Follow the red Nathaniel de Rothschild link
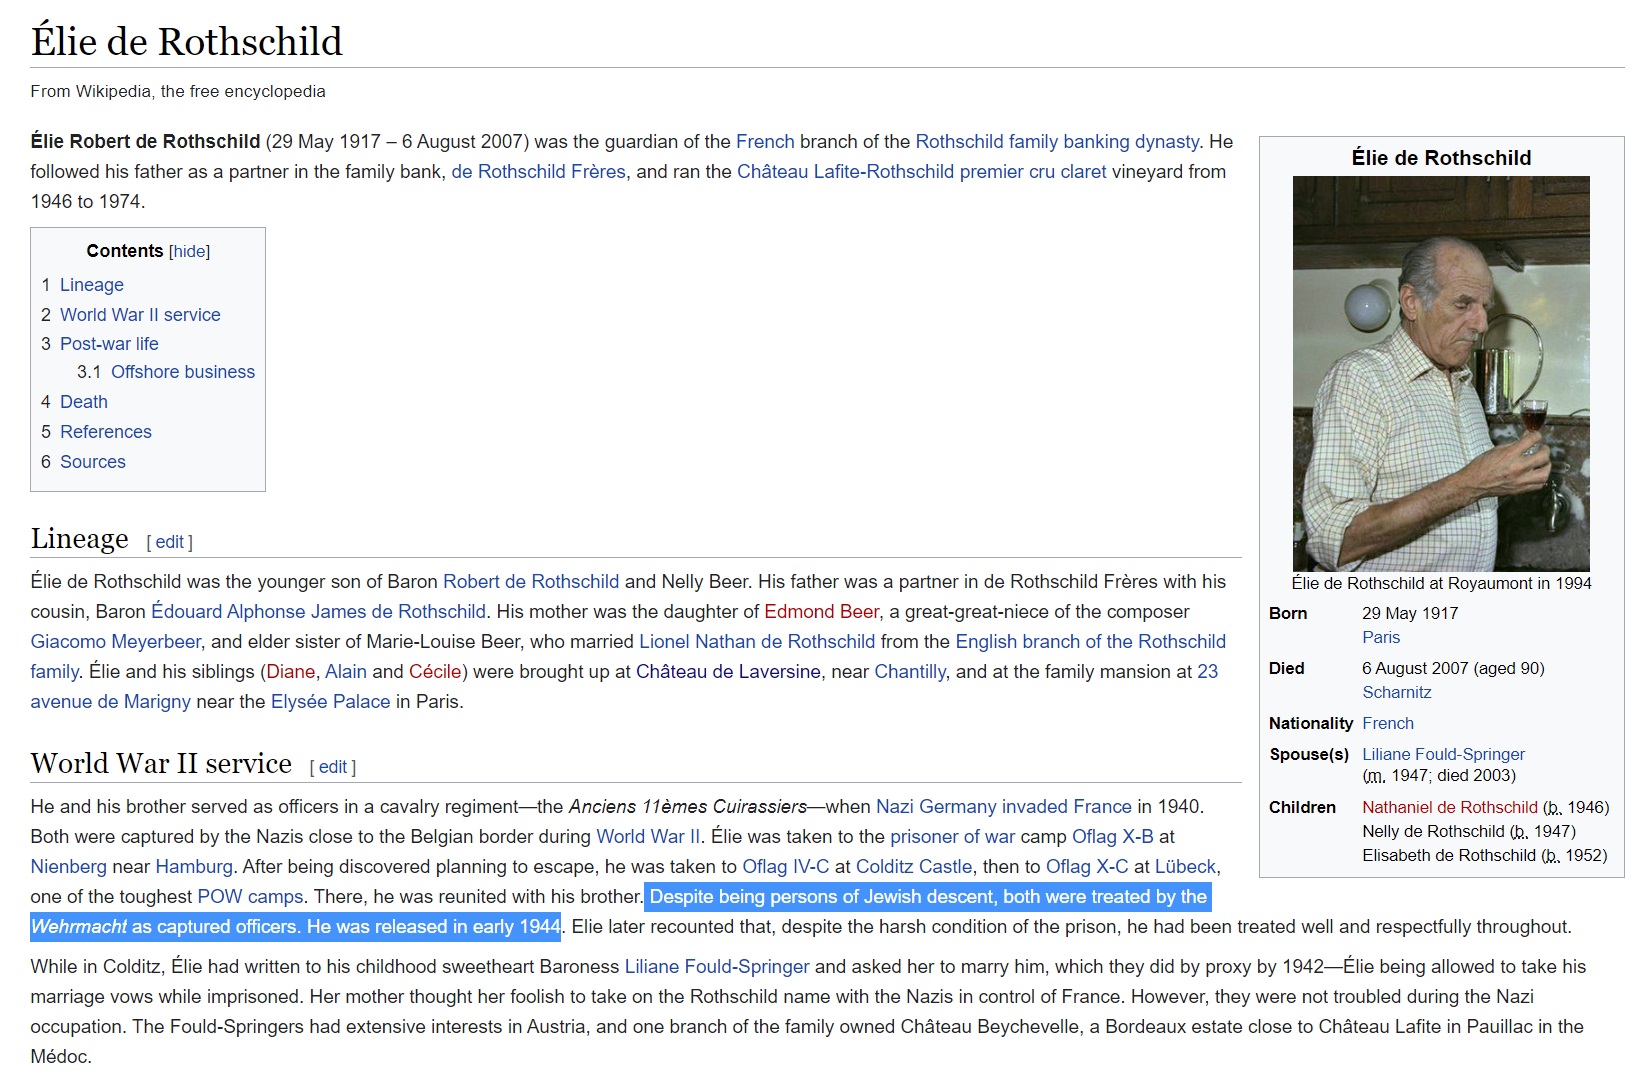The width and height of the screenshot is (1642, 1091). tap(1450, 808)
